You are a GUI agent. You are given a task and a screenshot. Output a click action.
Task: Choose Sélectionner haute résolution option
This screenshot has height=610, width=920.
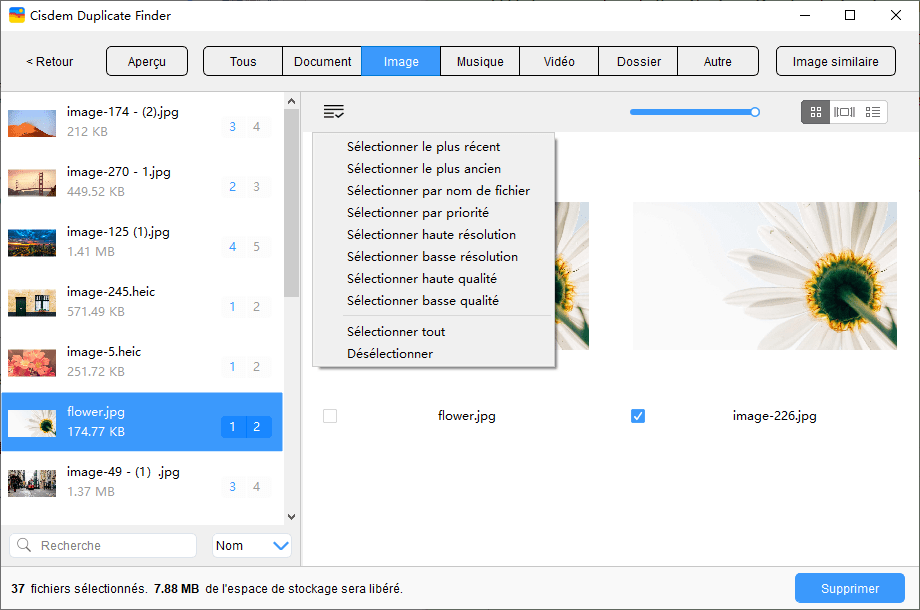(431, 235)
